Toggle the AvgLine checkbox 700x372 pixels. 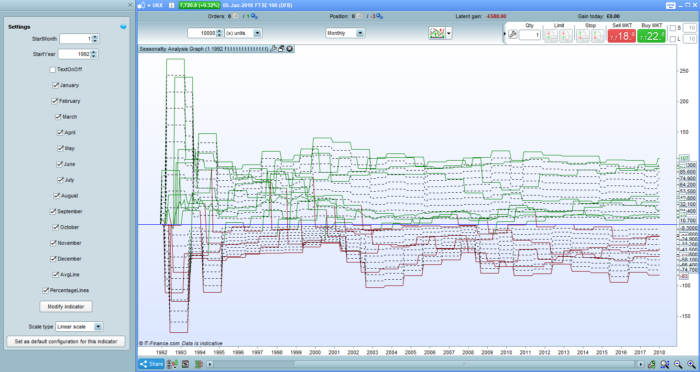56,275
